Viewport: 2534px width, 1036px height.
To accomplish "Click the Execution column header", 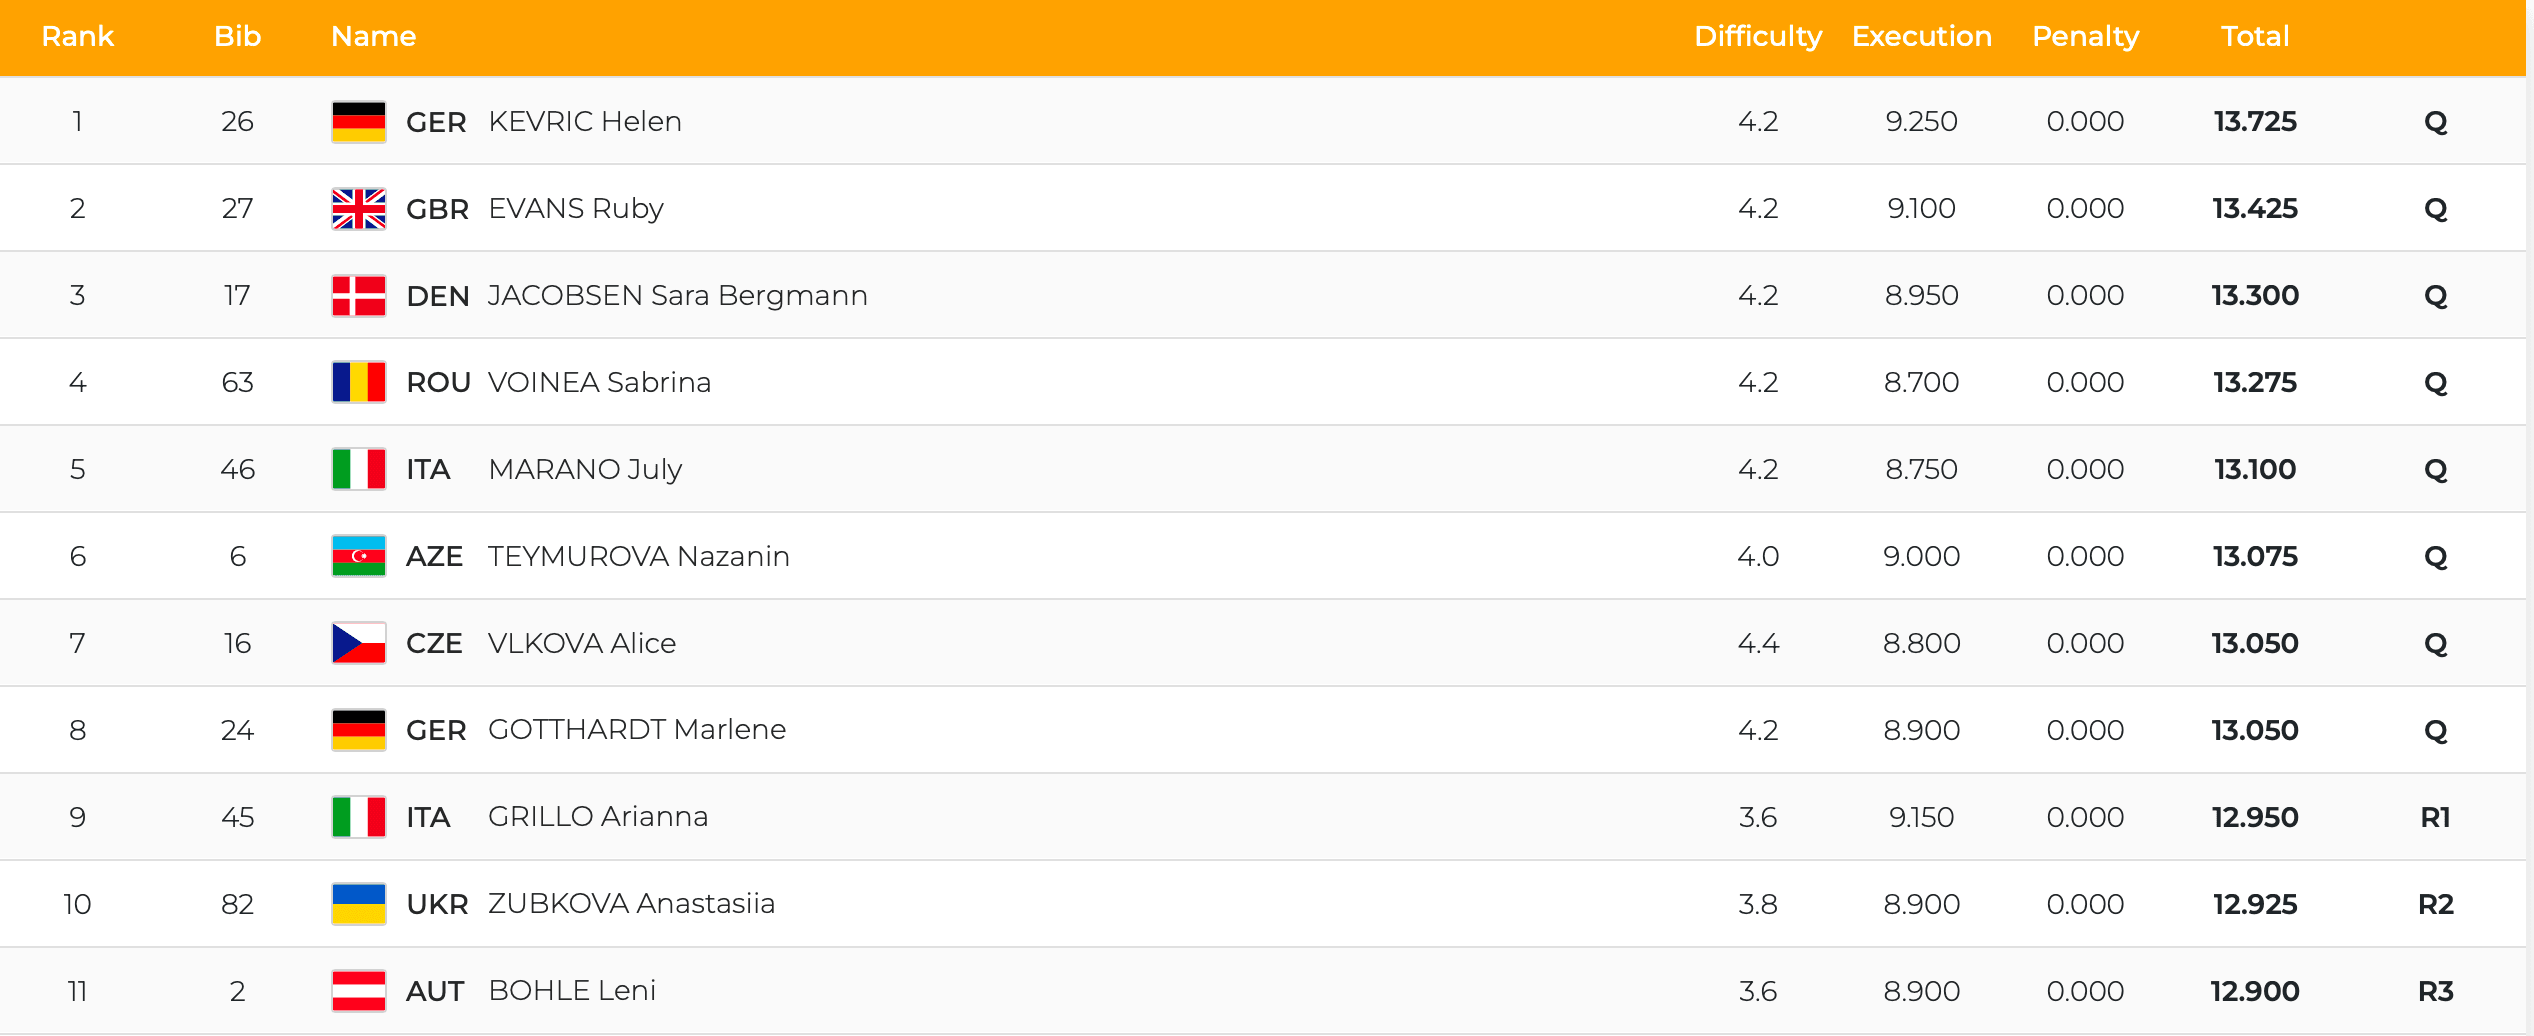I will point(1921,36).
